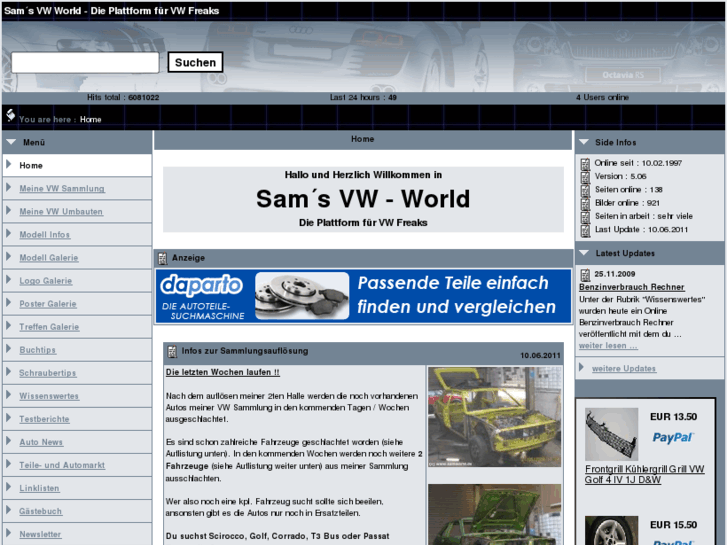Click the breadcrumb icon beside 'You are here'

tap(11, 115)
